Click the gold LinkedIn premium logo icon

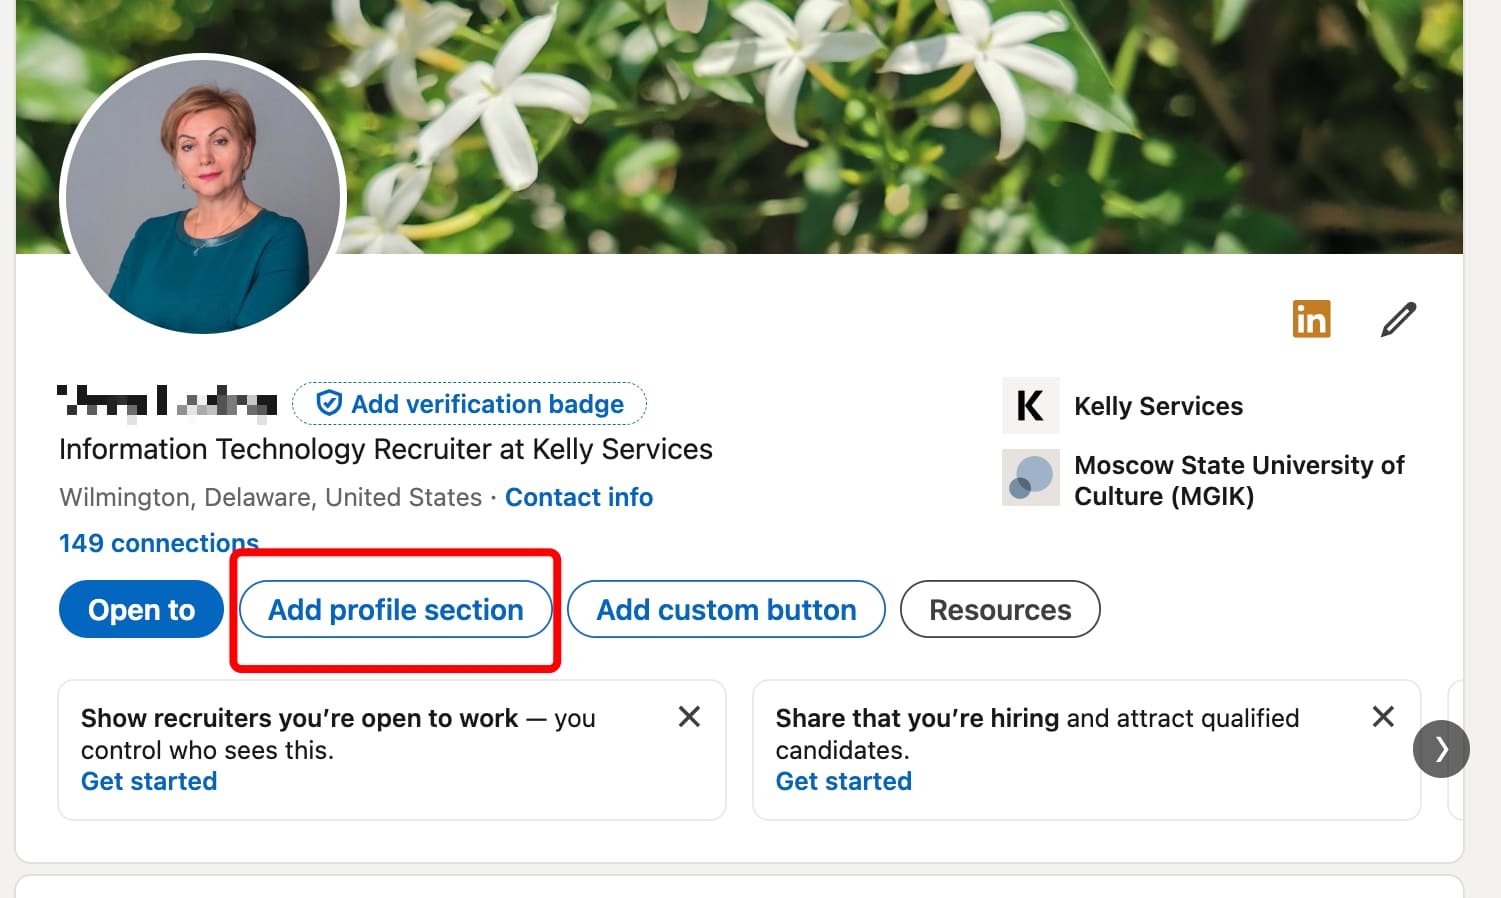click(1311, 318)
